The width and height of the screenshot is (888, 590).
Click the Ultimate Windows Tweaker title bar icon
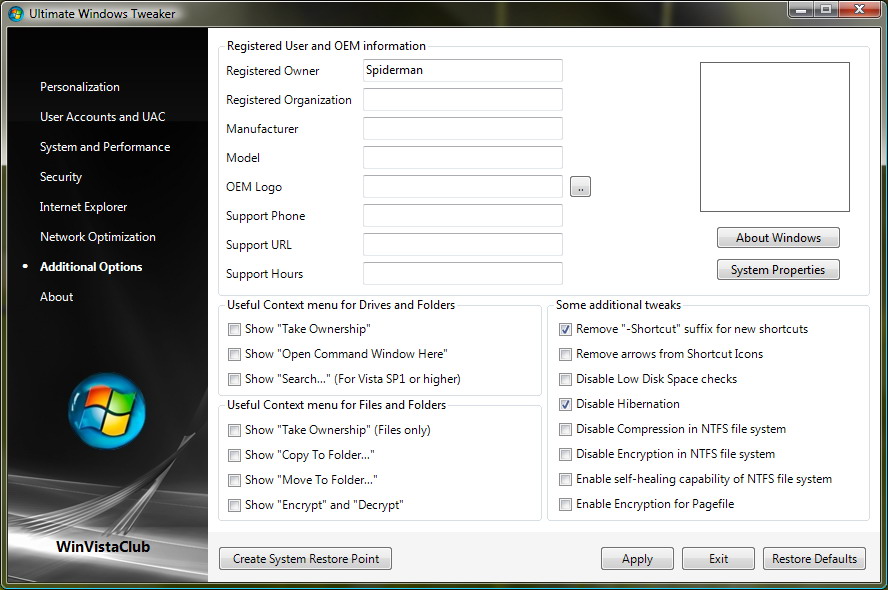(x=16, y=13)
